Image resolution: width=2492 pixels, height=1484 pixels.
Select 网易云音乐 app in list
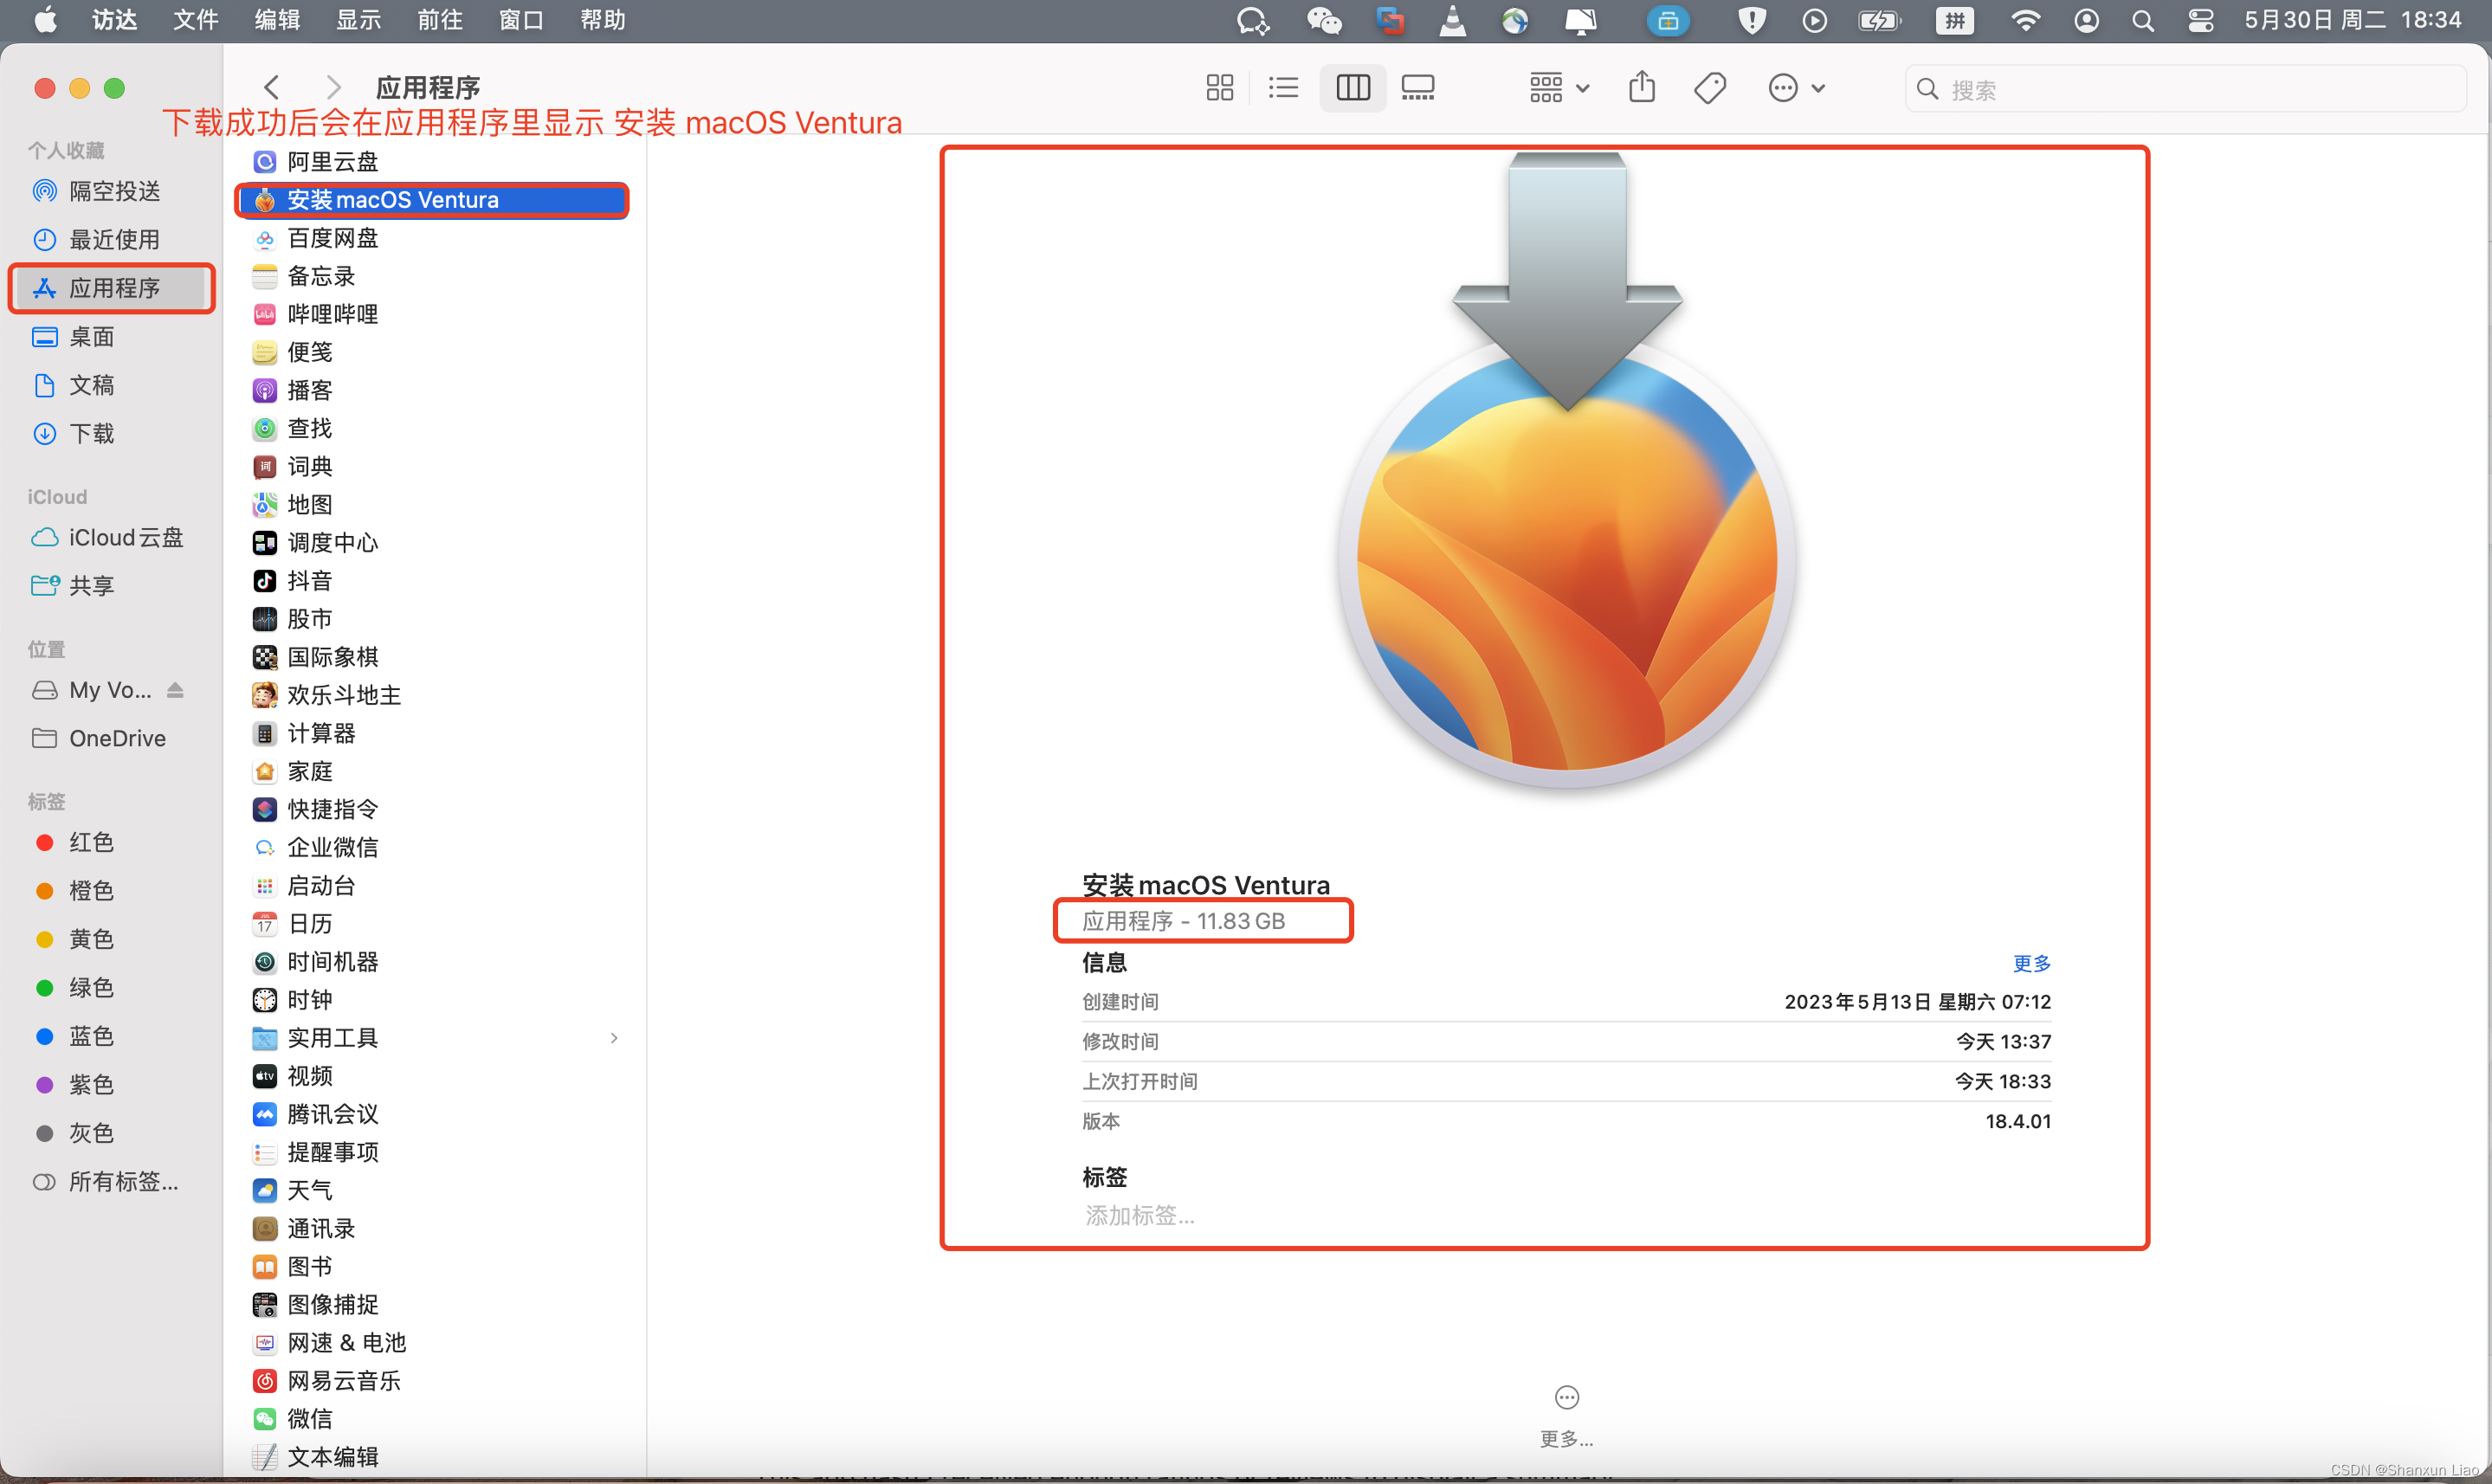[434, 1381]
